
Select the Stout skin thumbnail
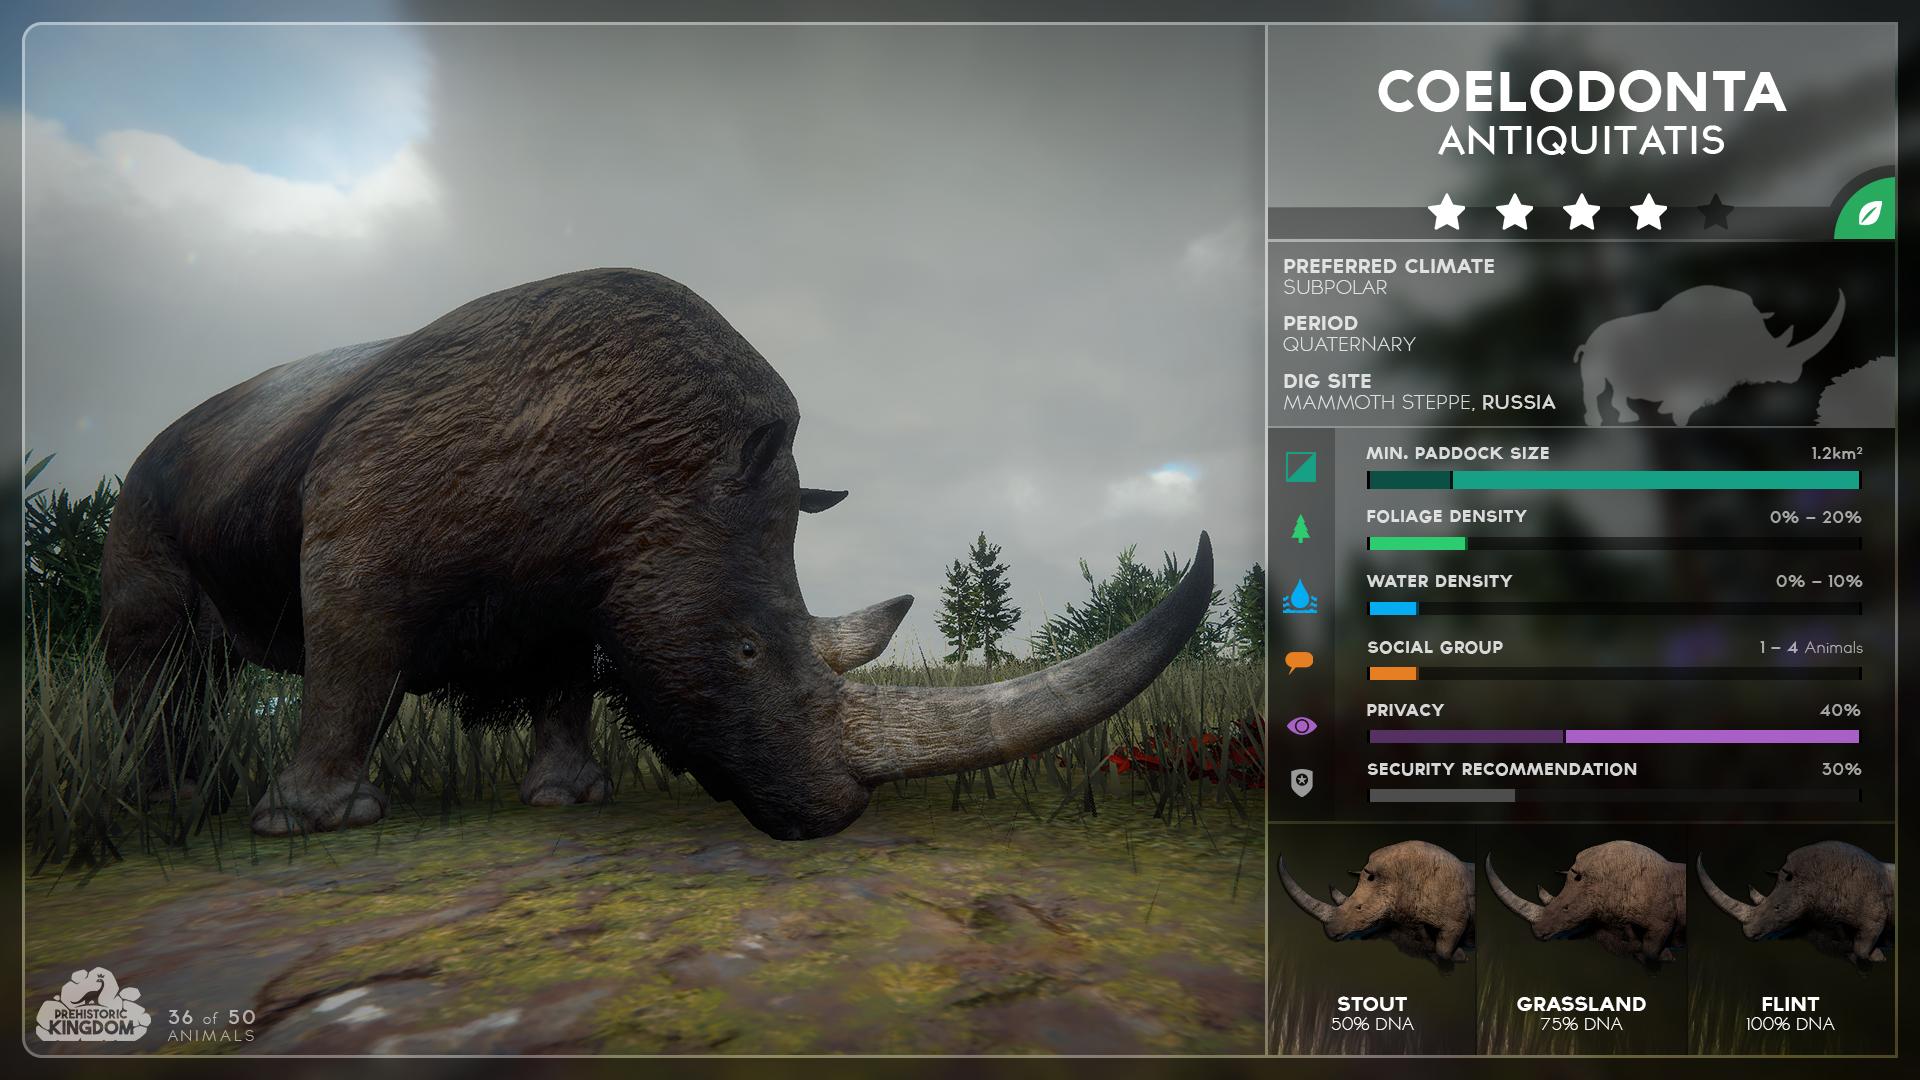(x=1373, y=939)
